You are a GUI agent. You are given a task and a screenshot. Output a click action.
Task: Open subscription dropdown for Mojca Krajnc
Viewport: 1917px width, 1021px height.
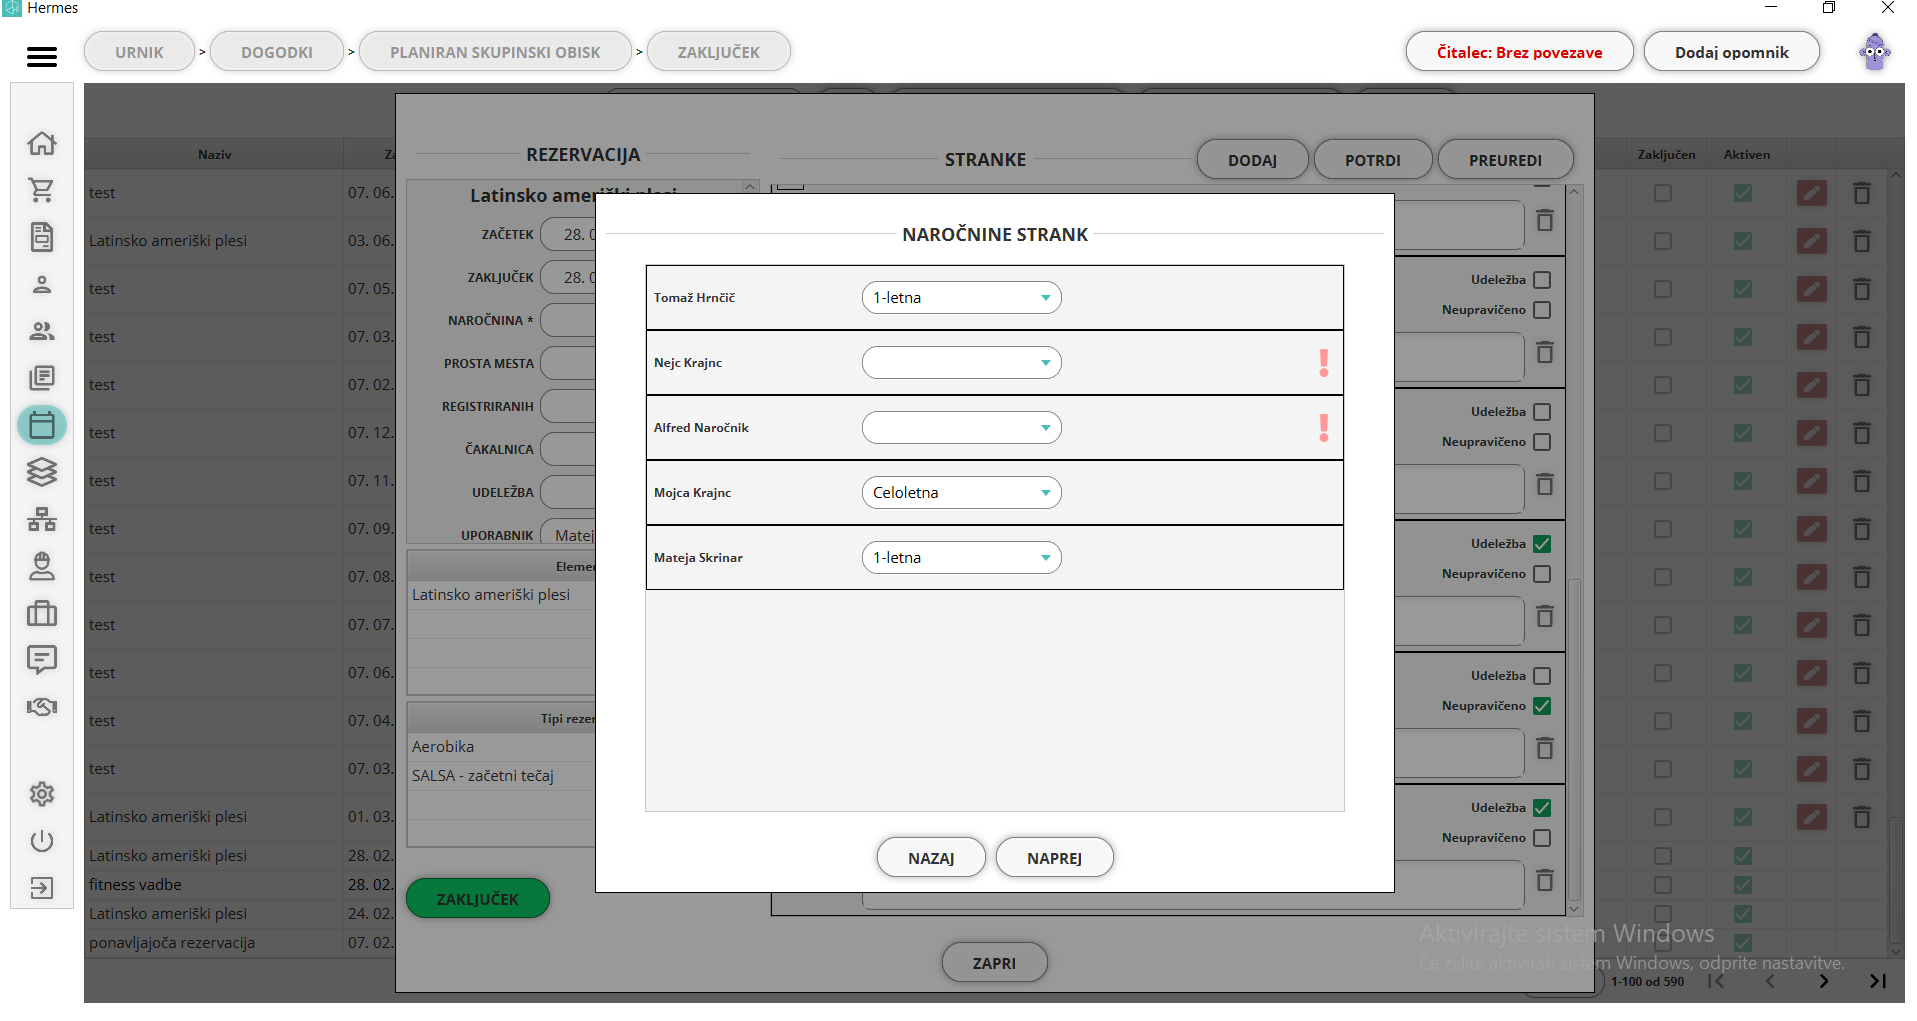(961, 493)
